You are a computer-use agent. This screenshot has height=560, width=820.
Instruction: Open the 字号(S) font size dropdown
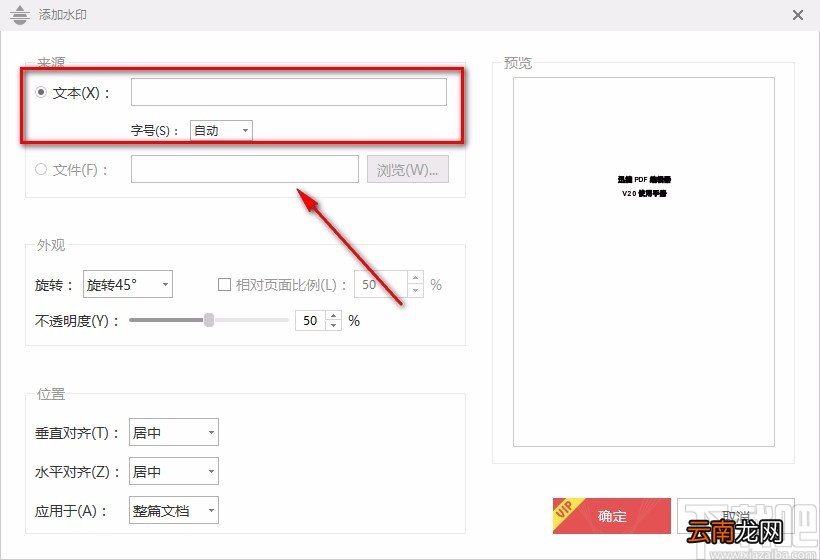pyautogui.click(x=221, y=130)
